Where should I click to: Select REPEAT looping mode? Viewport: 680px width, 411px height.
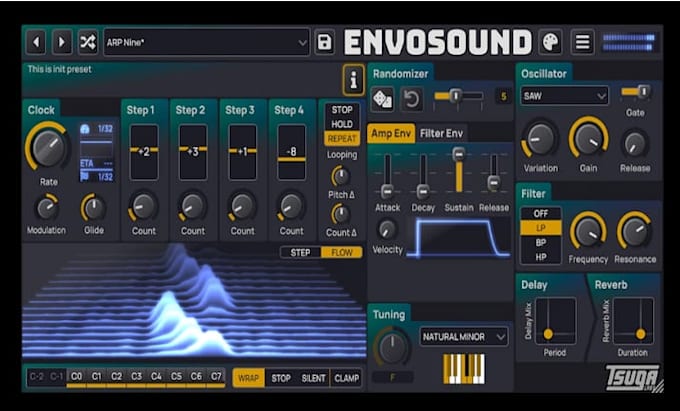click(342, 139)
